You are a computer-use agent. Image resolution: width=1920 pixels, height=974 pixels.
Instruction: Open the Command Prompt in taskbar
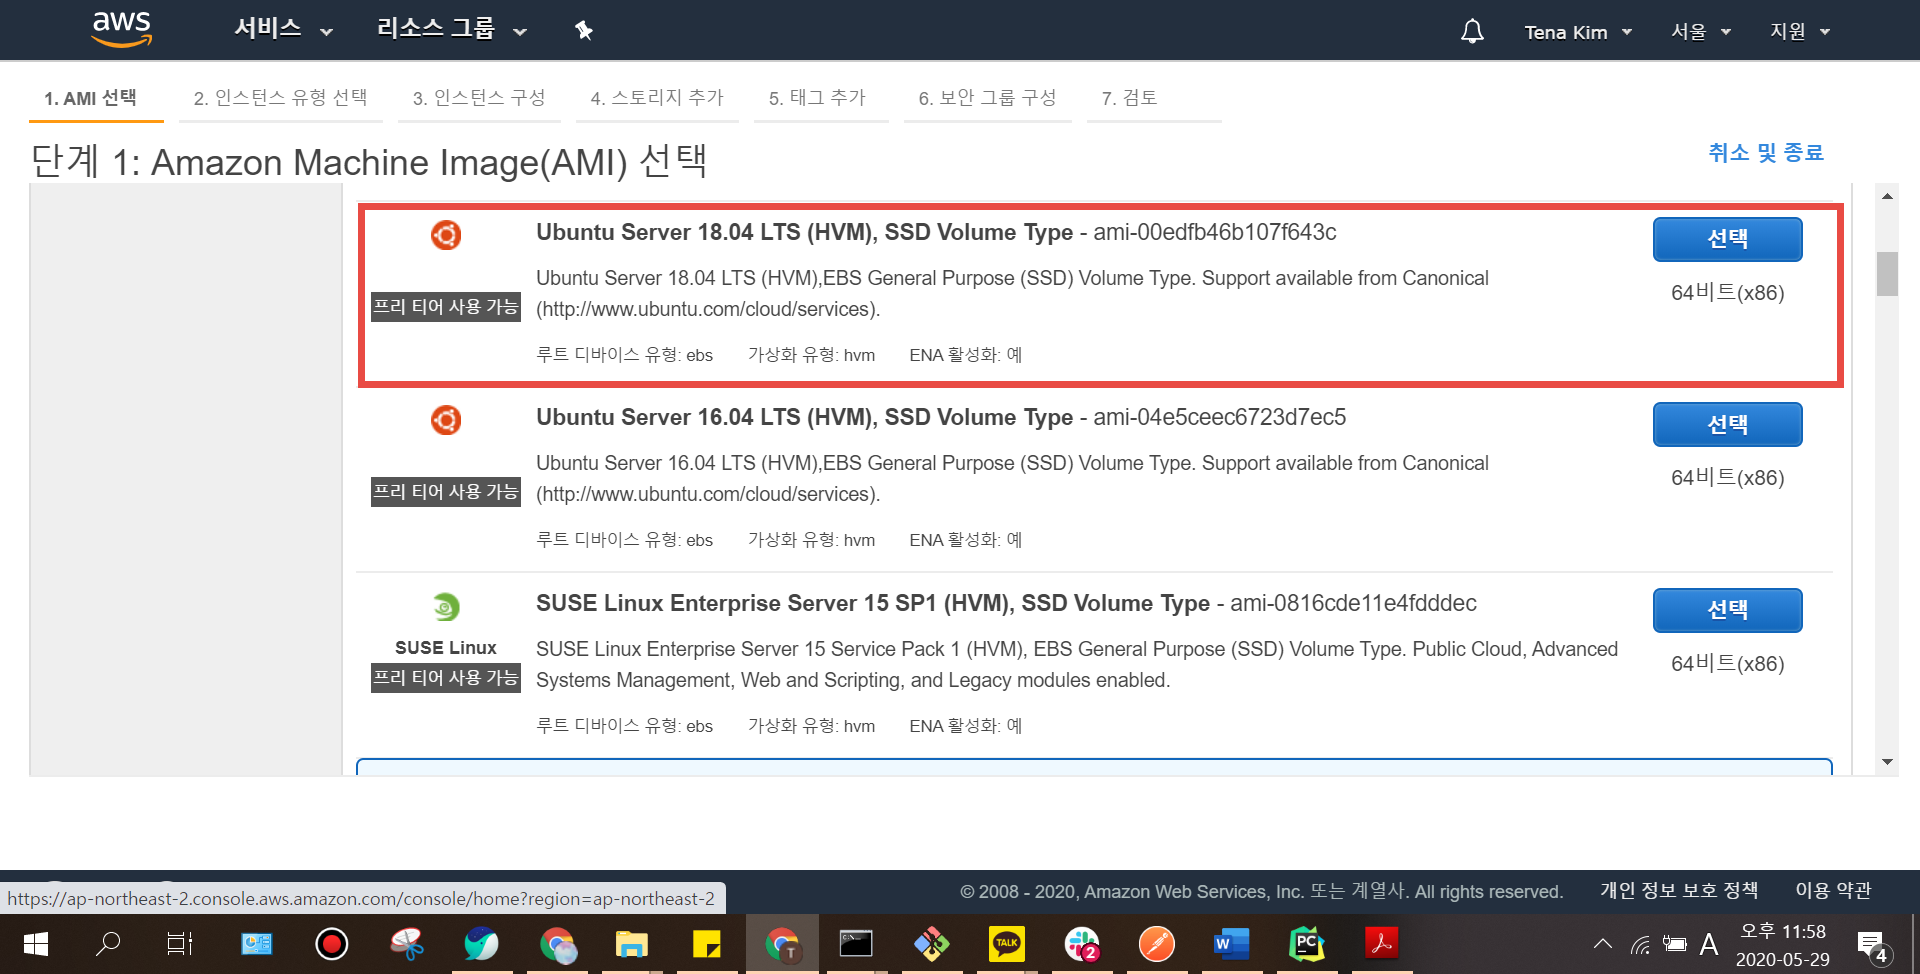tap(856, 944)
